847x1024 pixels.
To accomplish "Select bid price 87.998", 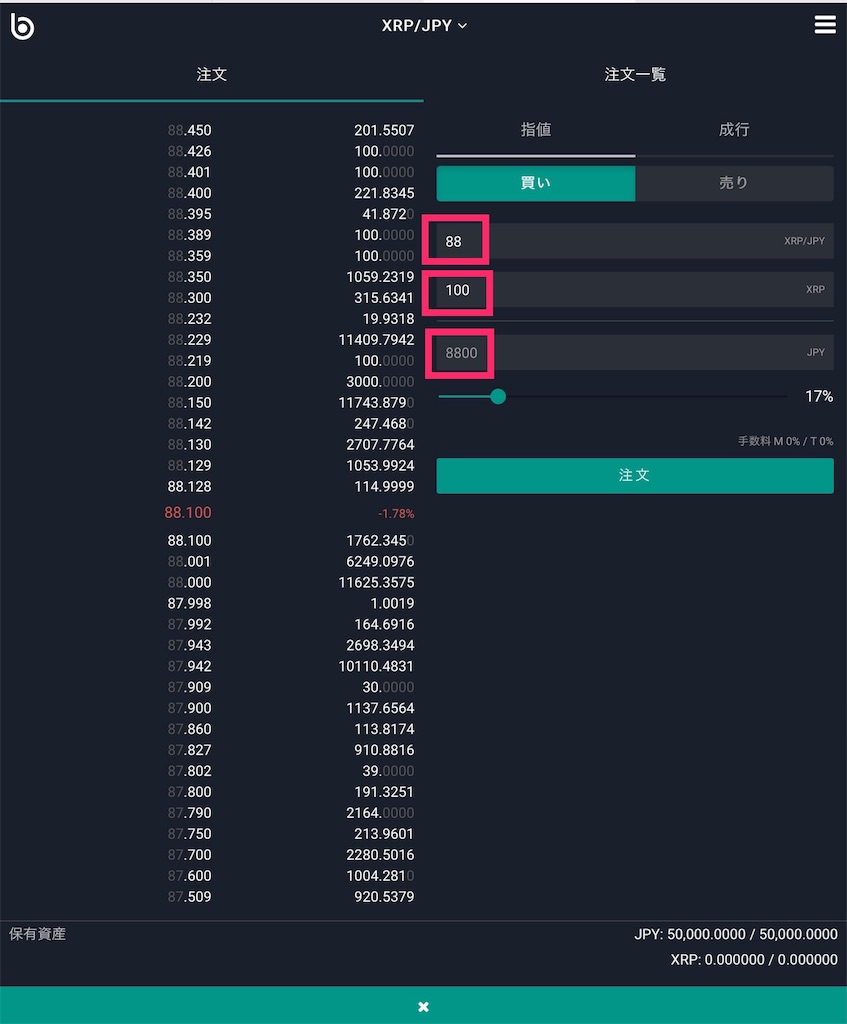I will click(189, 603).
